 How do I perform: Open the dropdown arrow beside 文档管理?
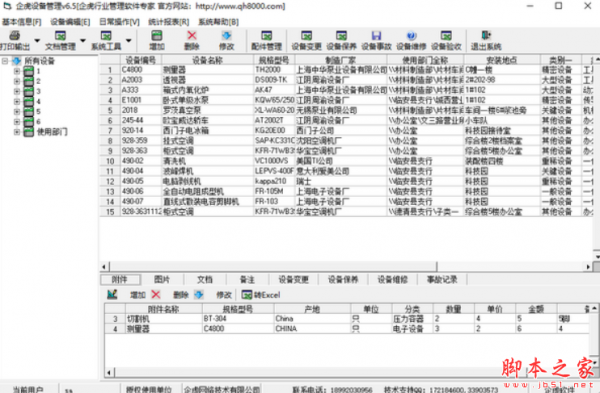(83, 40)
